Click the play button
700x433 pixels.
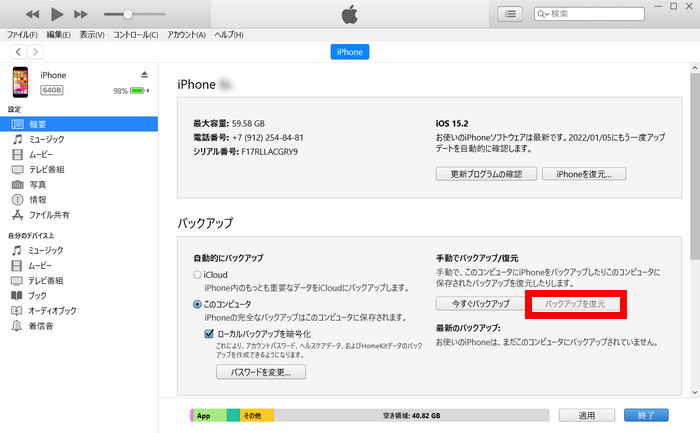(57, 14)
